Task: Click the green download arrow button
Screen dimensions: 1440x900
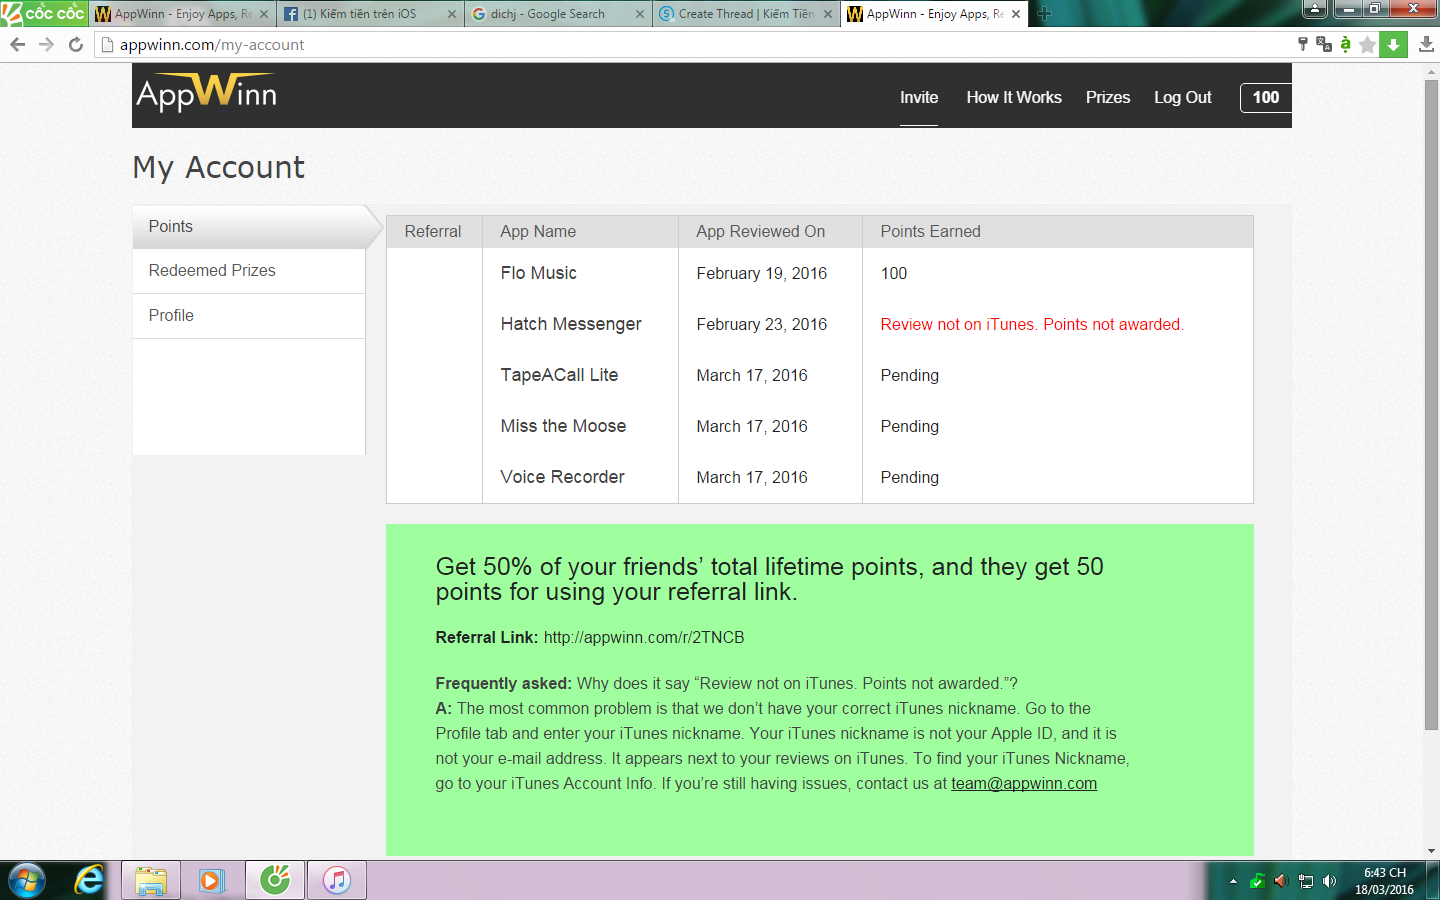Action: point(1393,44)
